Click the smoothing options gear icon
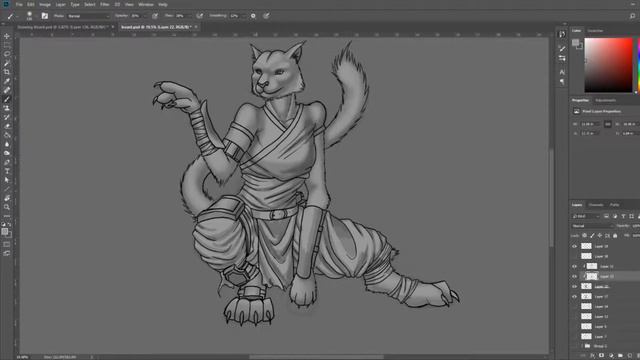The height and width of the screenshot is (360, 640). pyautogui.click(x=253, y=16)
